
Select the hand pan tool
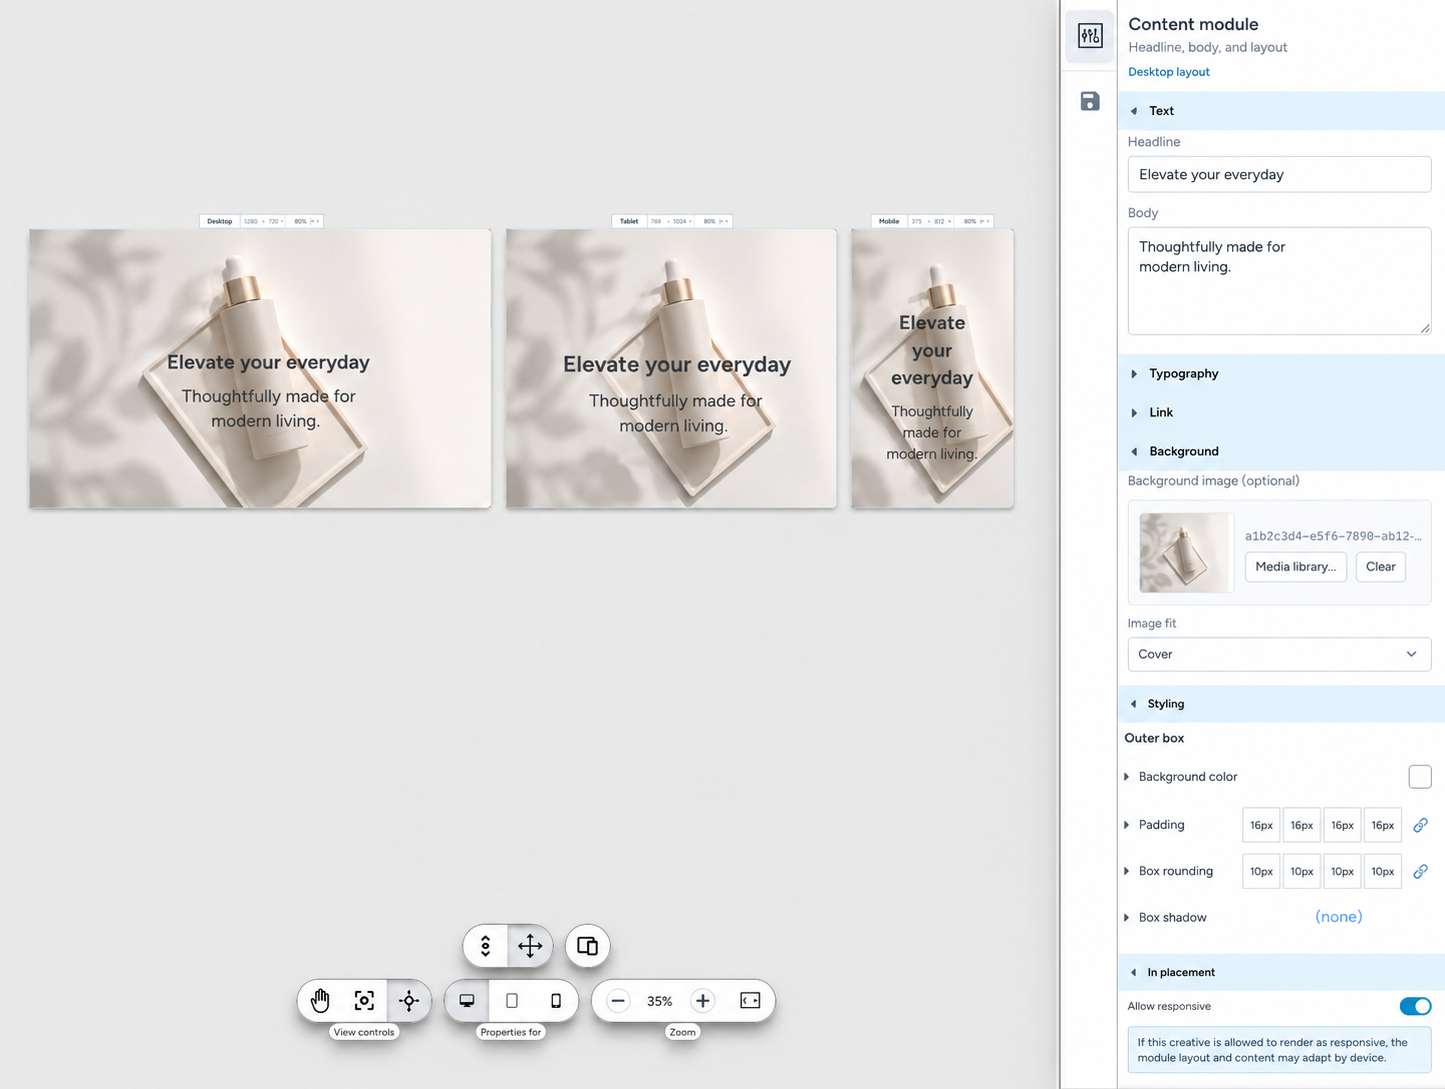click(320, 1000)
